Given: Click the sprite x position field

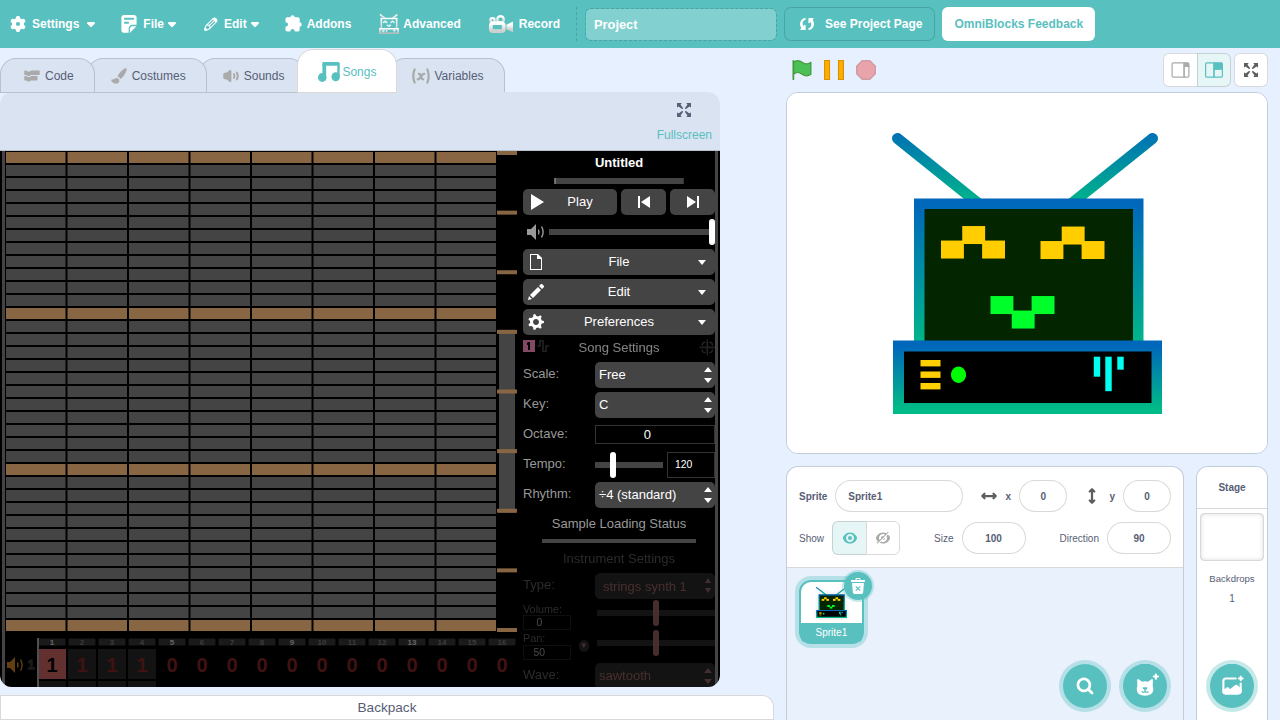Looking at the screenshot, I should click(x=1043, y=496).
